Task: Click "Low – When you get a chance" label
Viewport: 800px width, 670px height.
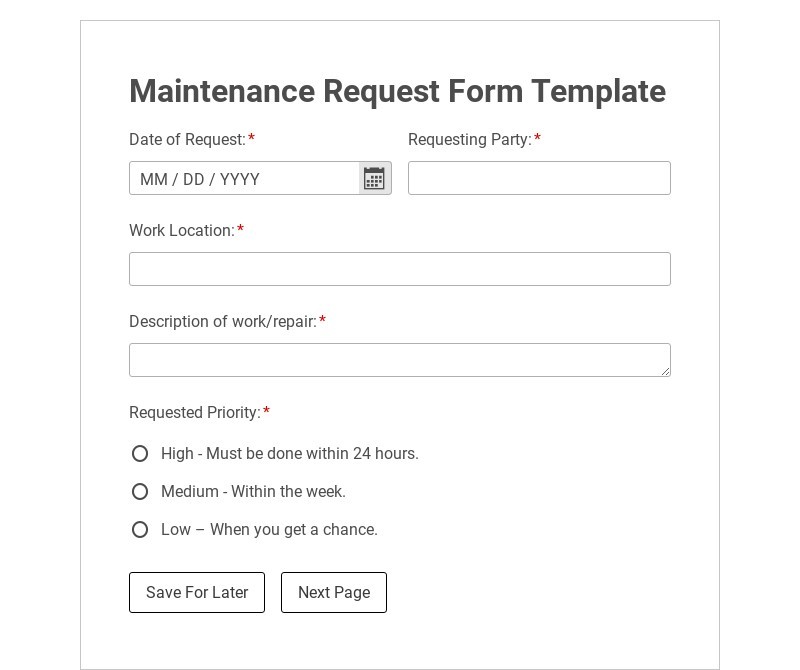Action: (x=269, y=530)
